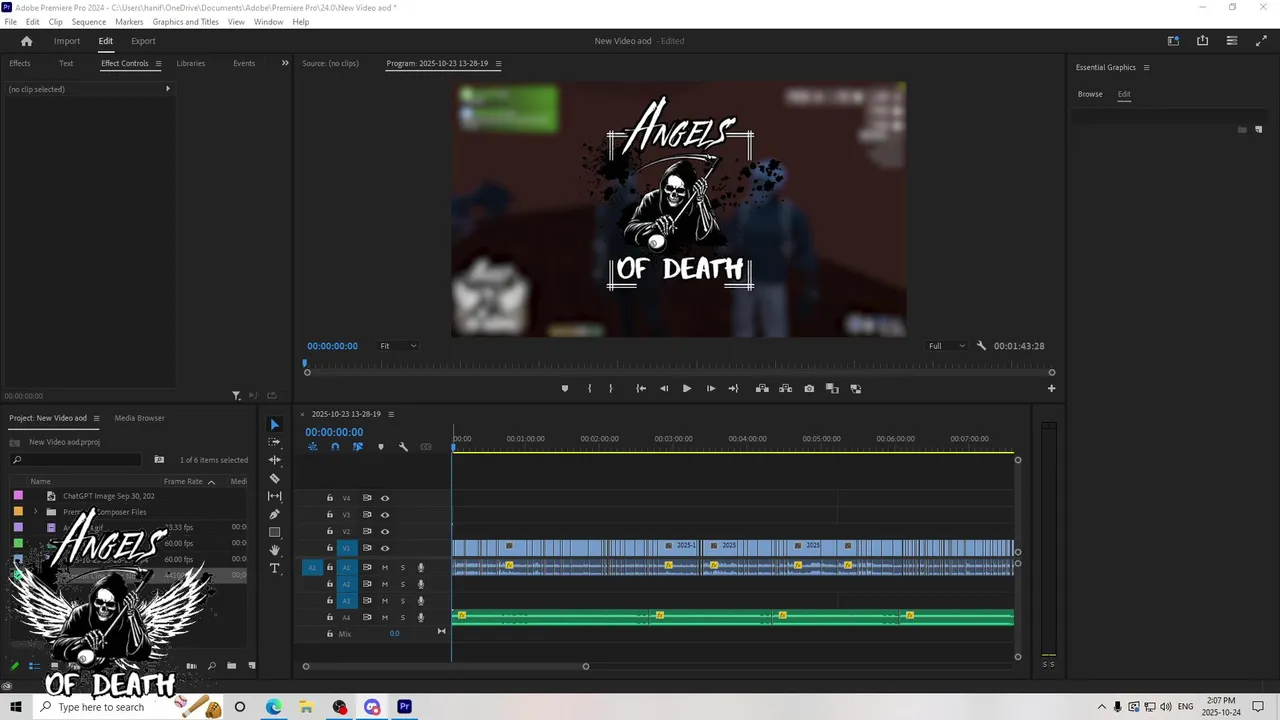Click the Lift button
This screenshot has height=720, width=1280.
762,388
